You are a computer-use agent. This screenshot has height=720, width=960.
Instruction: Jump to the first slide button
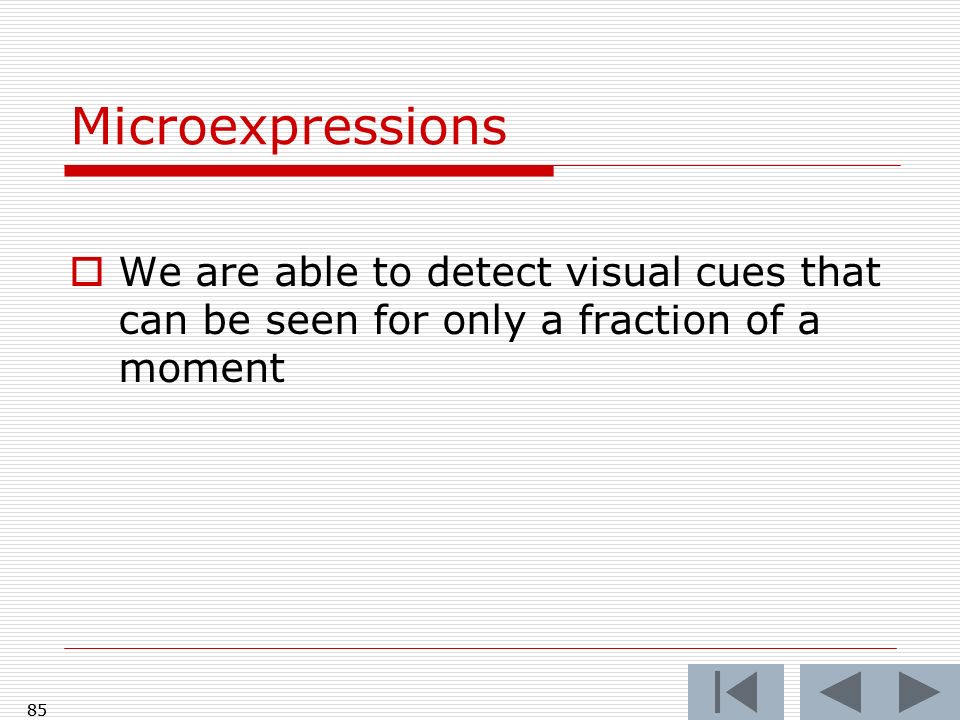pos(735,692)
